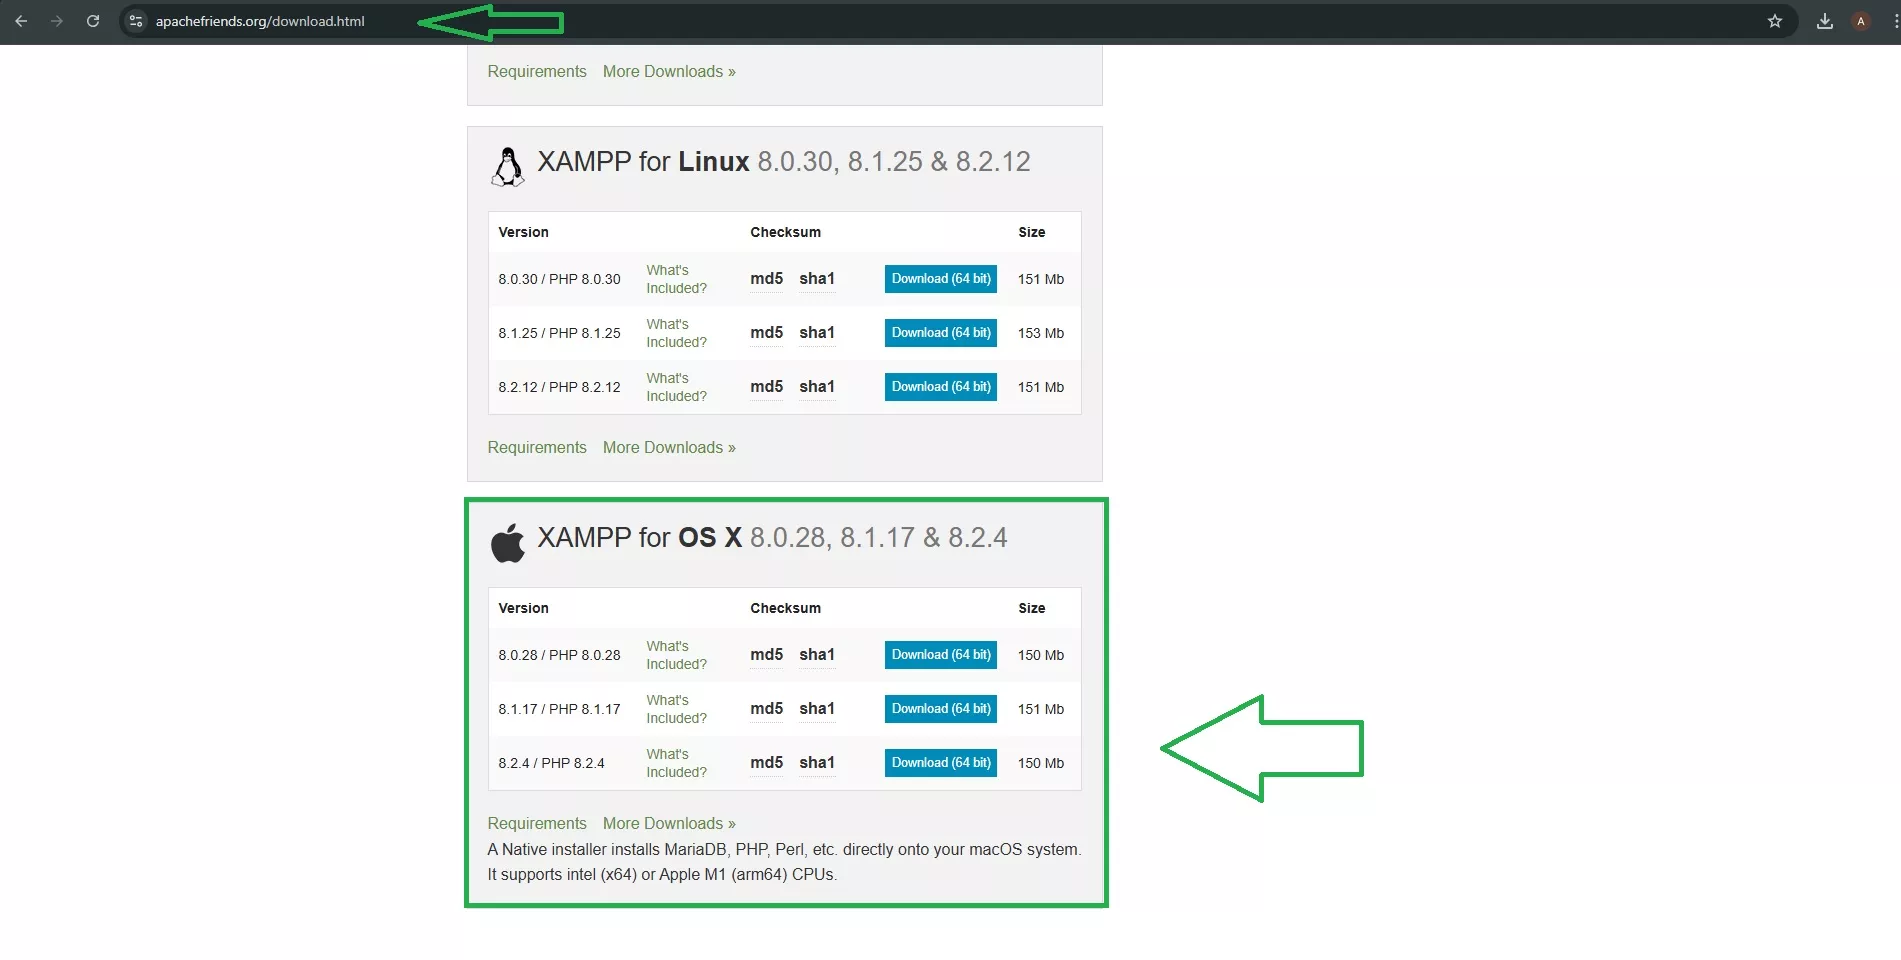This screenshot has height=960, width=1901.
Task: Open sha1 checksum for OS X 8.0.28
Action: tap(816, 655)
